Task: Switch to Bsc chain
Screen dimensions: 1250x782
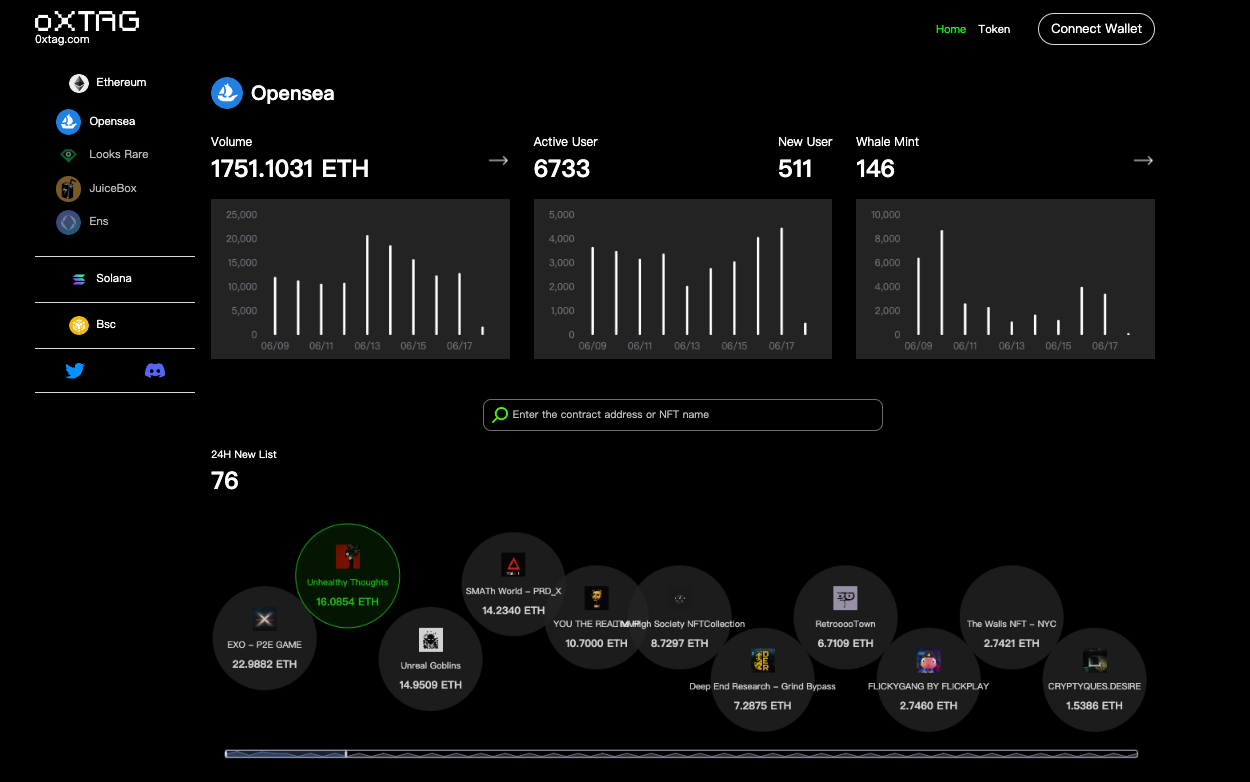Action: point(106,325)
